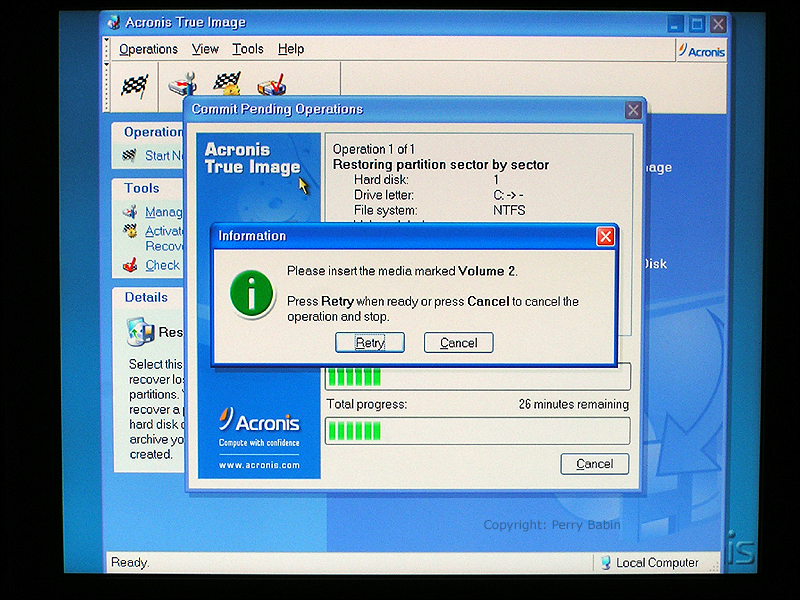Click the archive check toolbar icon with red checkmark

(x=271, y=84)
